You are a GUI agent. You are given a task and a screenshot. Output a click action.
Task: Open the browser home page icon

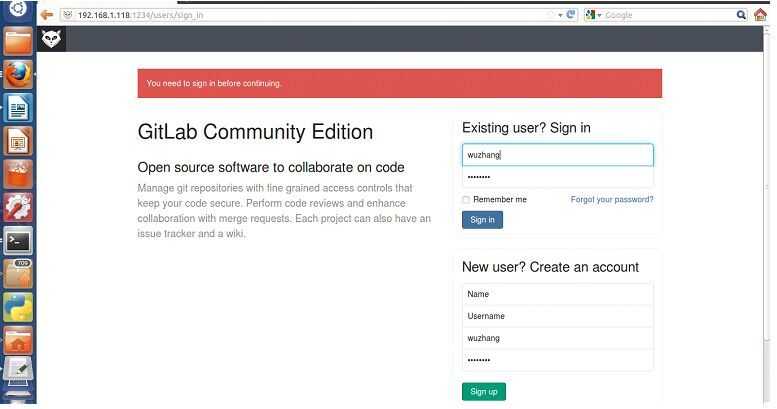(761, 15)
